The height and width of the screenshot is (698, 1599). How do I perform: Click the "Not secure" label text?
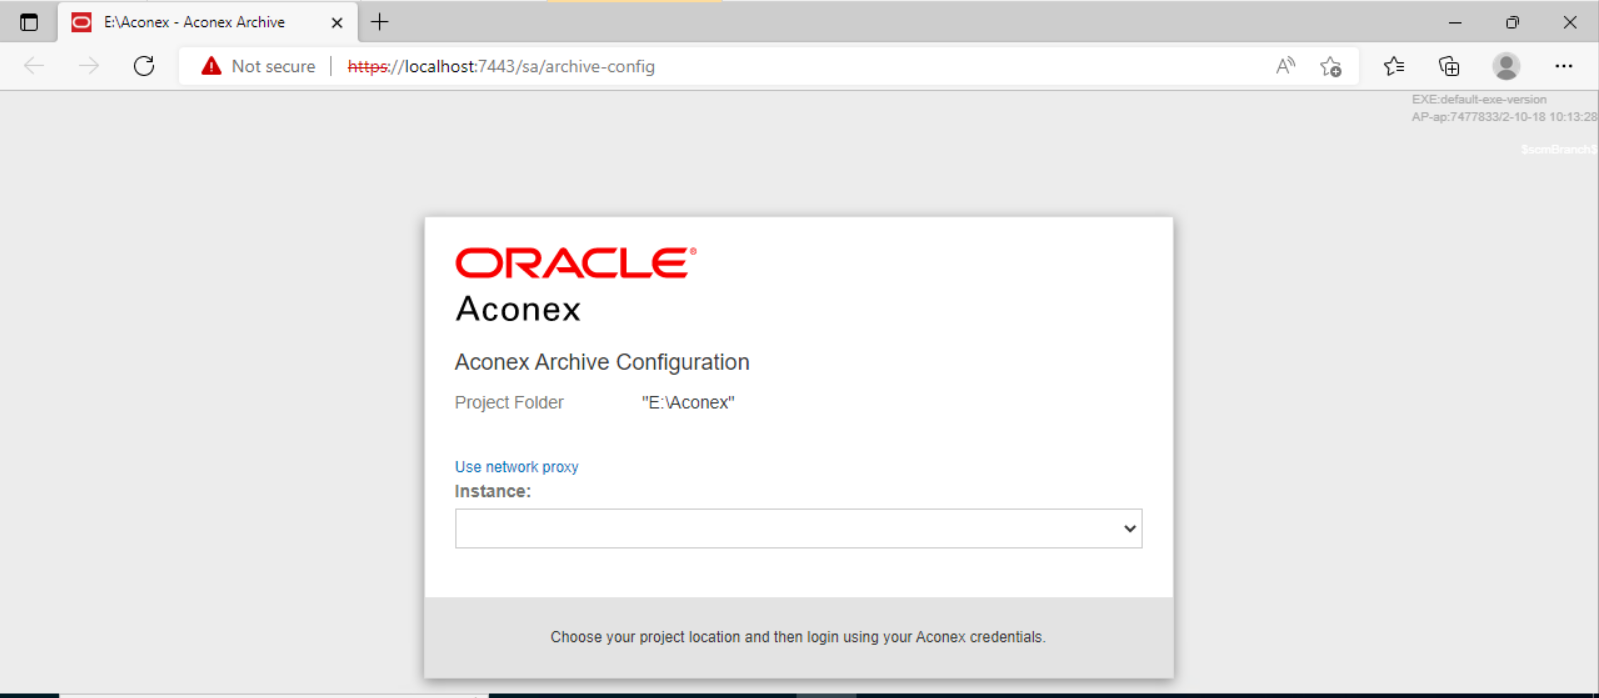(x=273, y=66)
